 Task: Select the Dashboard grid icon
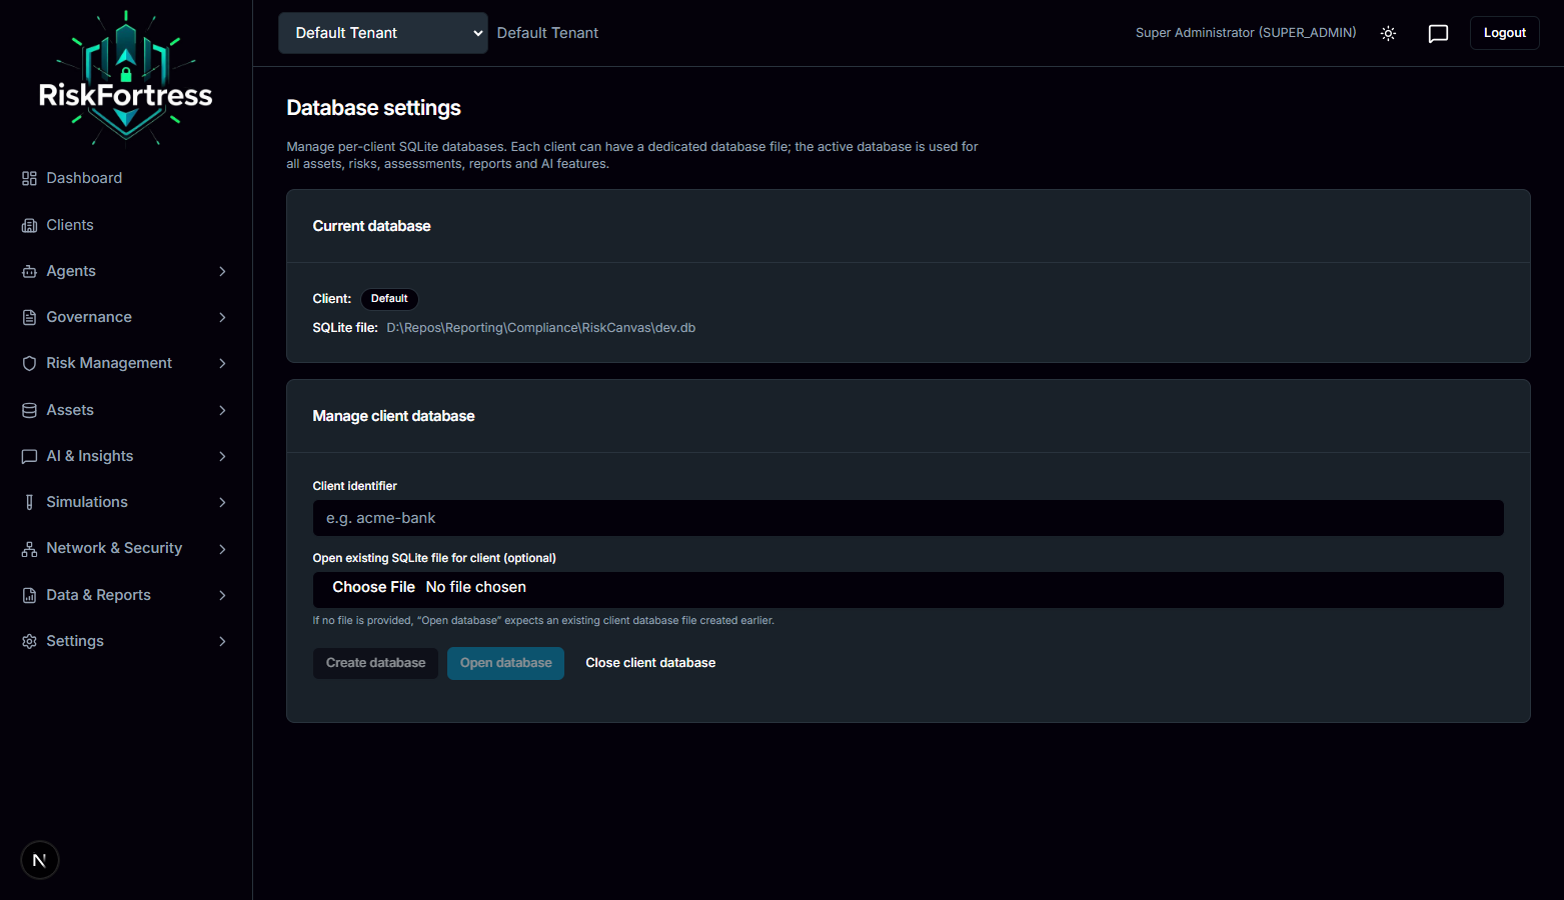(x=29, y=177)
